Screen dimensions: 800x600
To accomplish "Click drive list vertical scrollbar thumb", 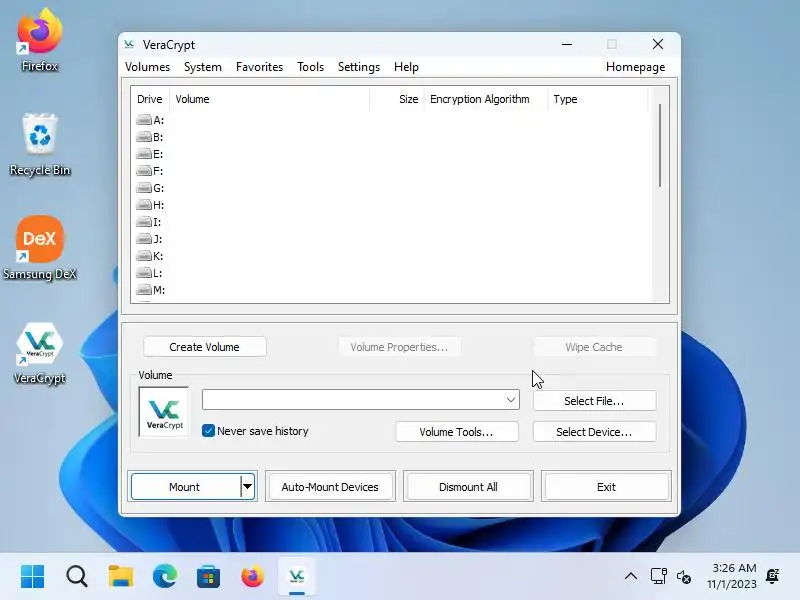I will (660, 145).
